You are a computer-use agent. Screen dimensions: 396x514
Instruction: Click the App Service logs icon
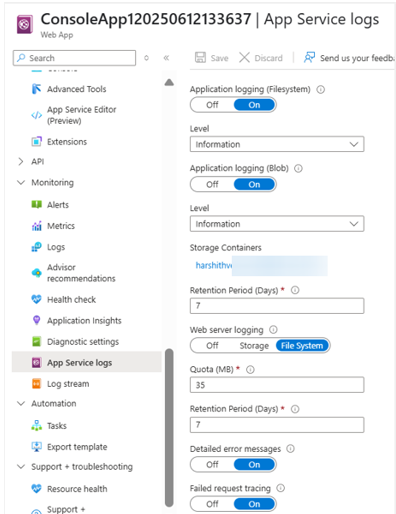point(36,362)
